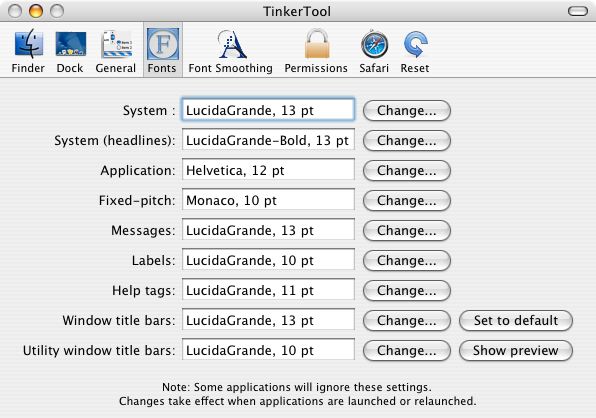Change the Fixed-pitch Monaco font
The height and width of the screenshot is (418, 596).
(407, 201)
